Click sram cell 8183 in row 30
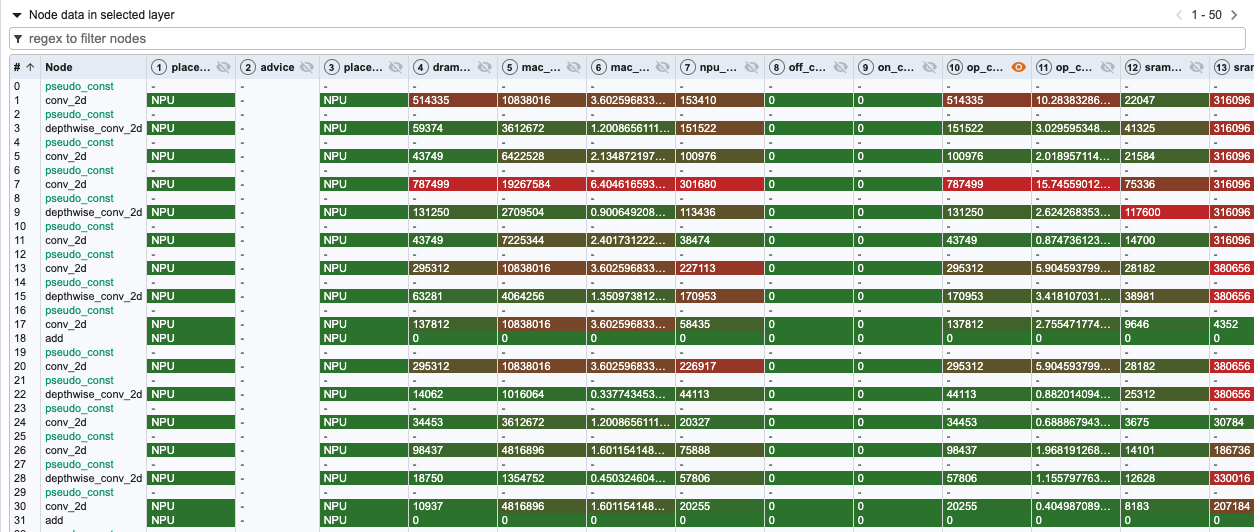This screenshot has width=1254, height=532. [x=1166, y=506]
